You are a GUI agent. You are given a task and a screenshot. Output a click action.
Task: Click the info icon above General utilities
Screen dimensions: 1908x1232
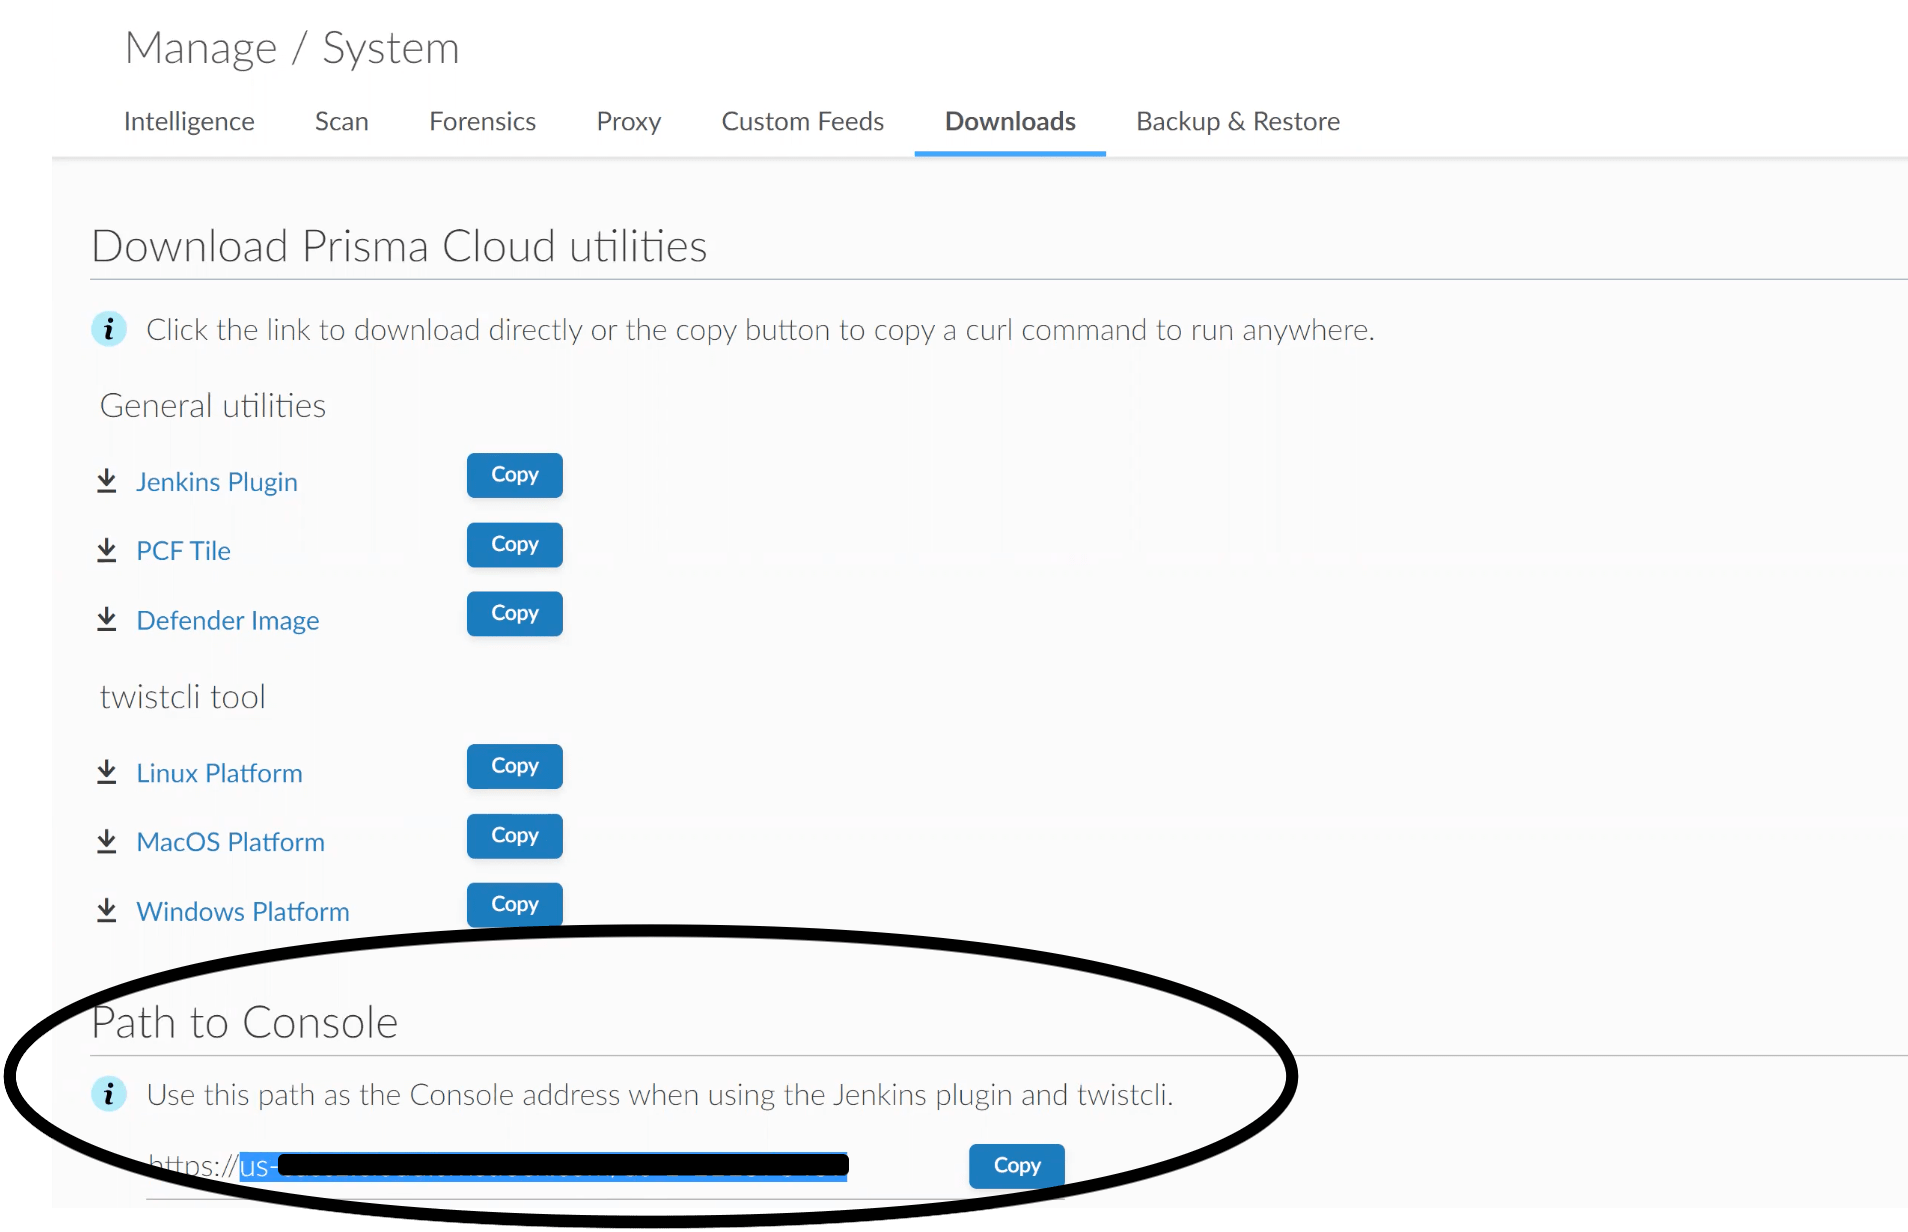click(110, 328)
